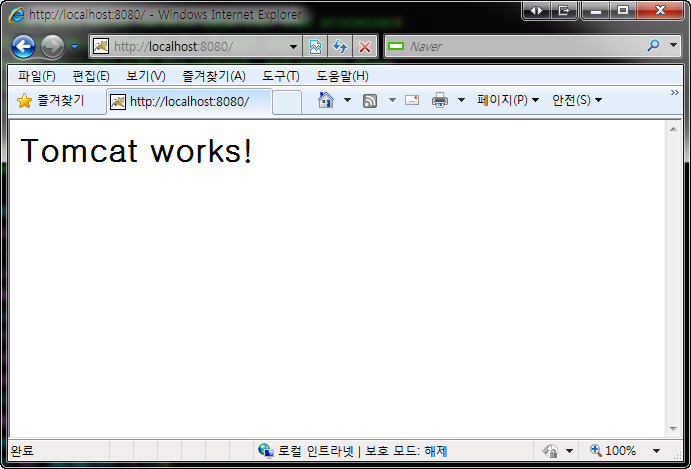
Task: Click the Back navigation button
Action: point(23,47)
